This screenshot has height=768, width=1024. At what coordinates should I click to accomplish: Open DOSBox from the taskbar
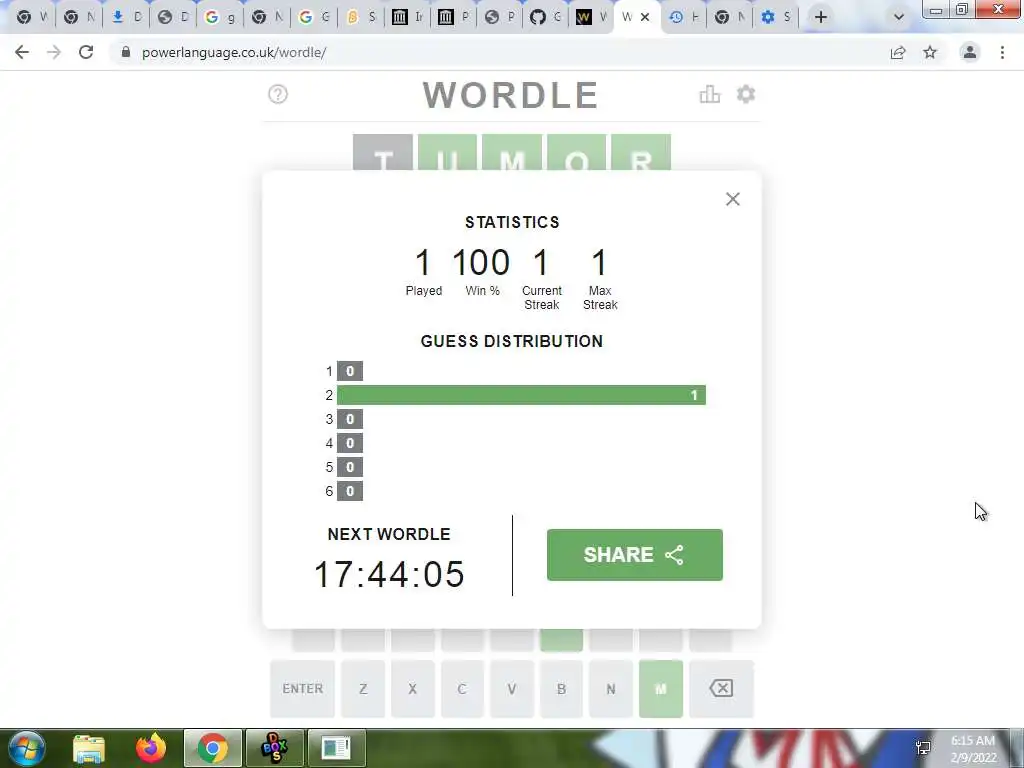click(274, 748)
